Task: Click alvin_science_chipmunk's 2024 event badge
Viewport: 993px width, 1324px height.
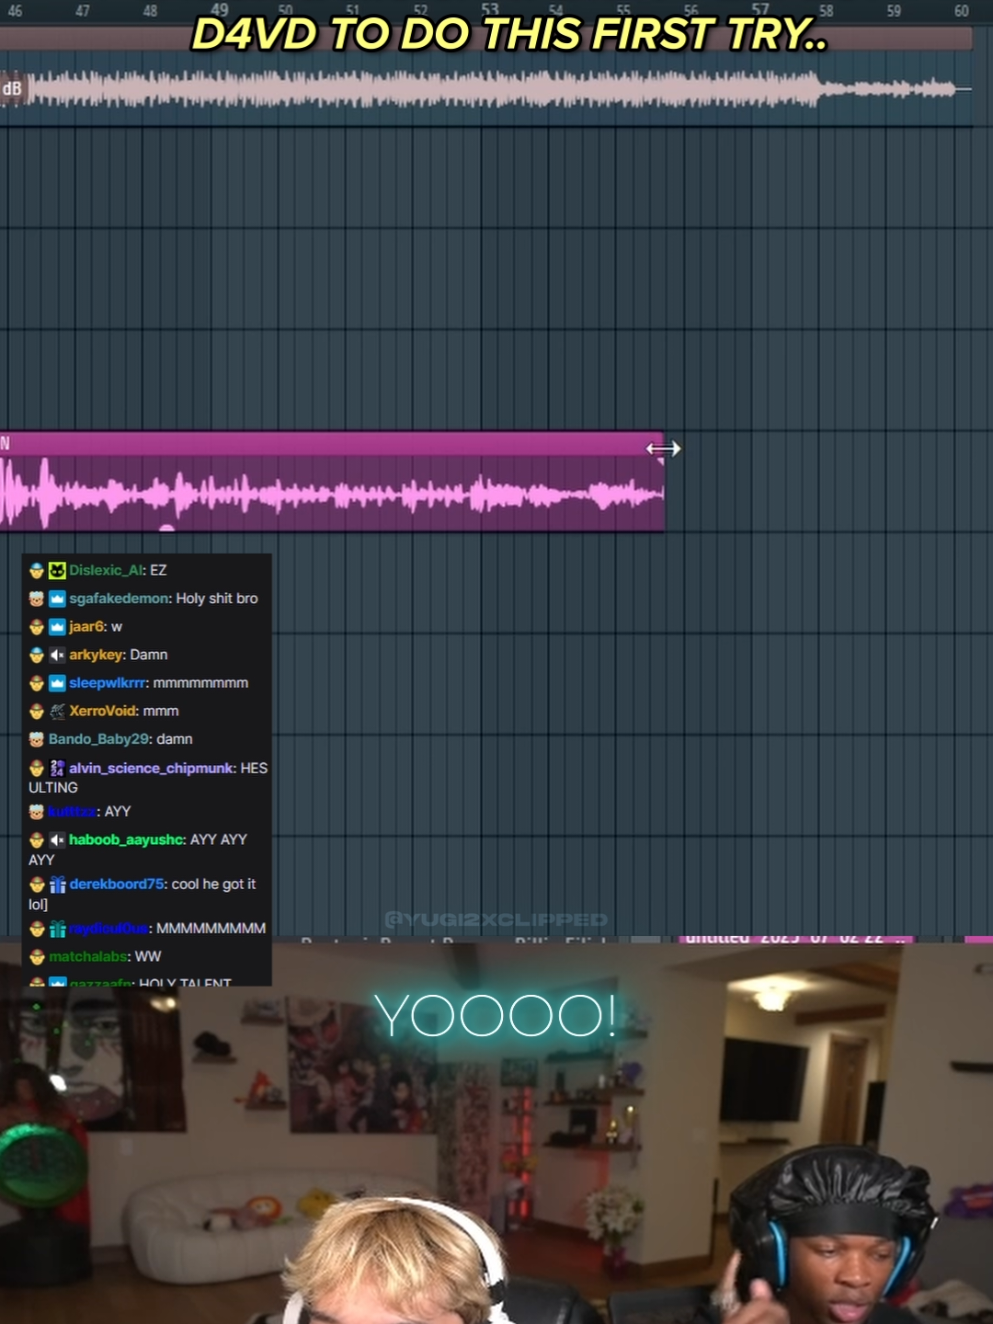Action: (56, 768)
